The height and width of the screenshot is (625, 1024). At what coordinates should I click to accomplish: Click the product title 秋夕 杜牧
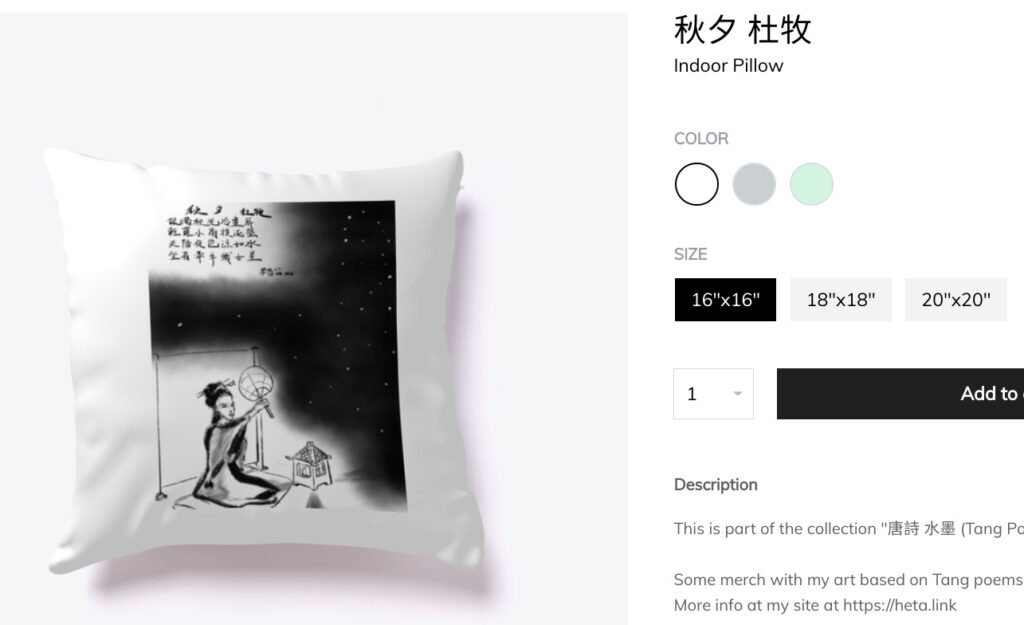click(x=742, y=30)
